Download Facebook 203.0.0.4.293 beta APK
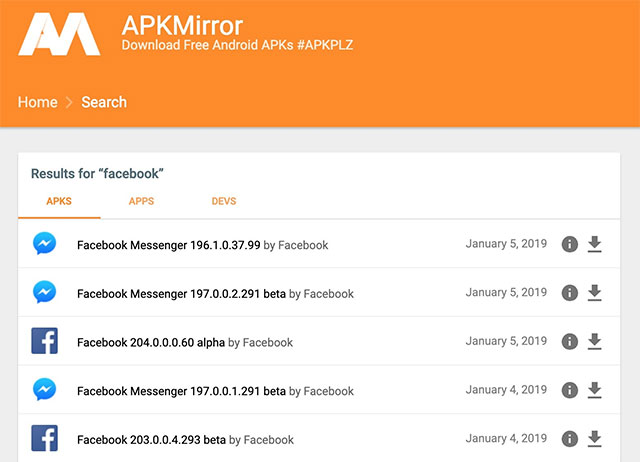 [594, 439]
